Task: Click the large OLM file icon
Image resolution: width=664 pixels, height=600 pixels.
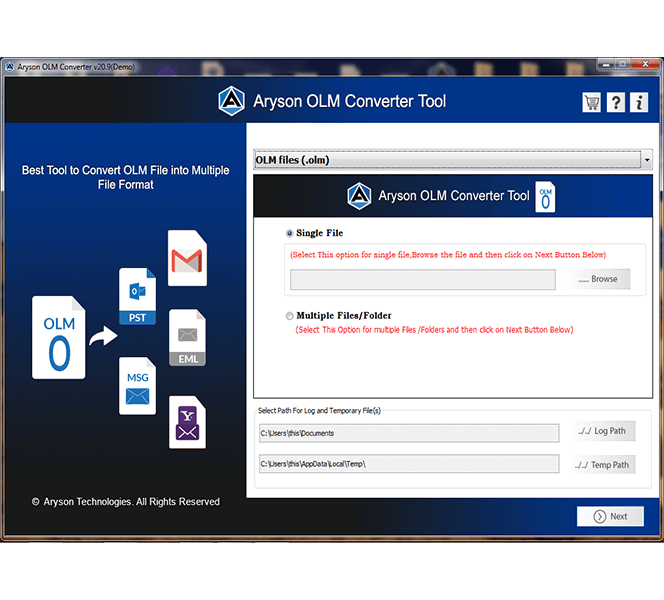Action: [58, 337]
